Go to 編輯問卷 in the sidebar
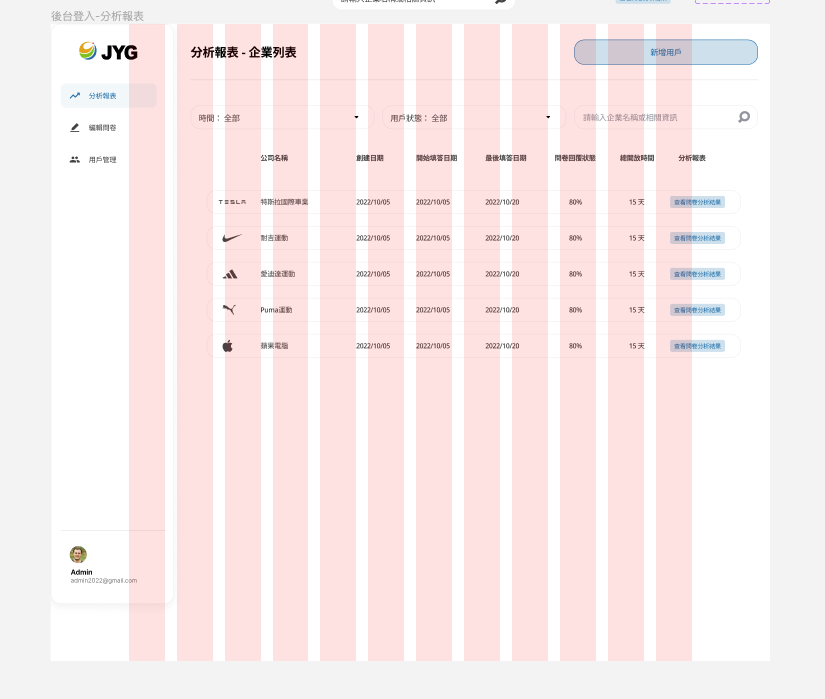This screenshot has width=825, height=699. (102, 128)
